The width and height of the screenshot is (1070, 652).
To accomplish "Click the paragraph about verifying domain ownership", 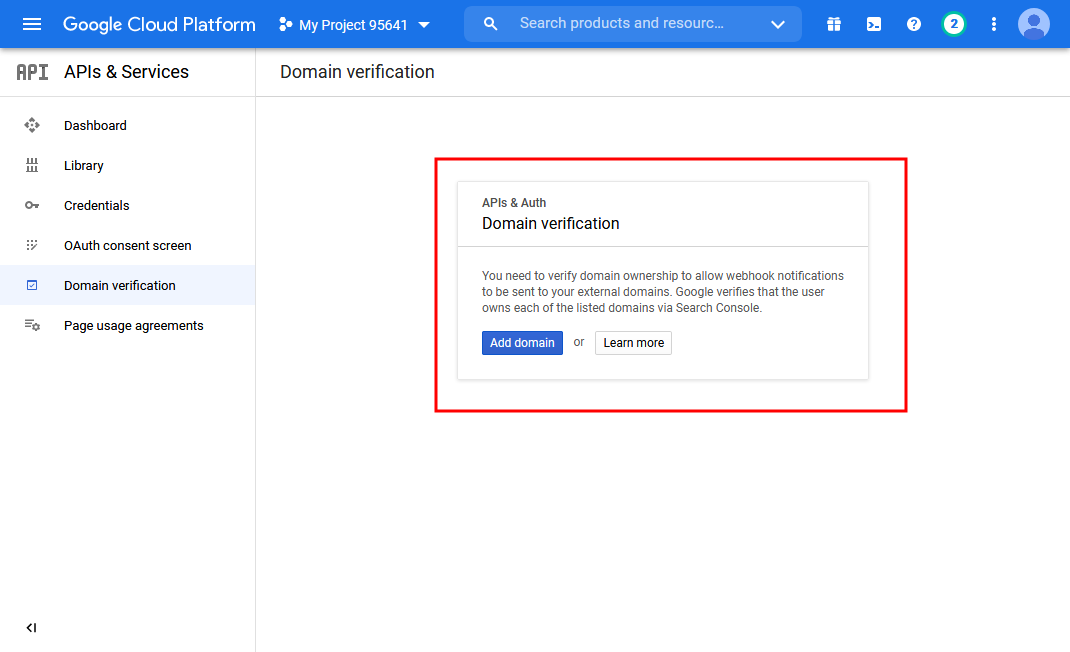I will click(x=663, y=292).
